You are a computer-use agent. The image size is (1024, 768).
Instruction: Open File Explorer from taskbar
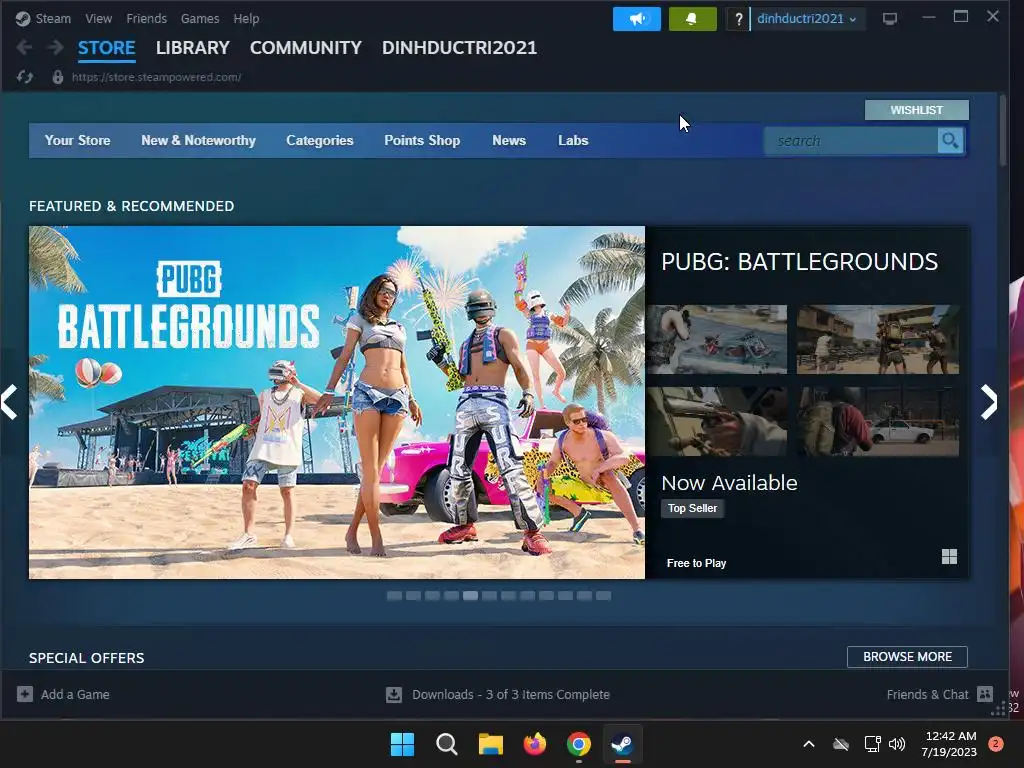(x=490, y=744)
